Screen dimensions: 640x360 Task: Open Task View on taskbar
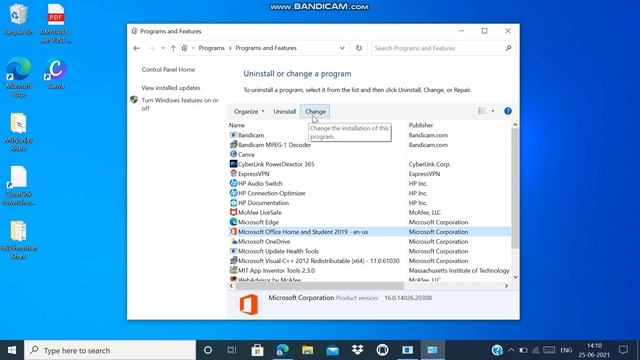[232, 350]
